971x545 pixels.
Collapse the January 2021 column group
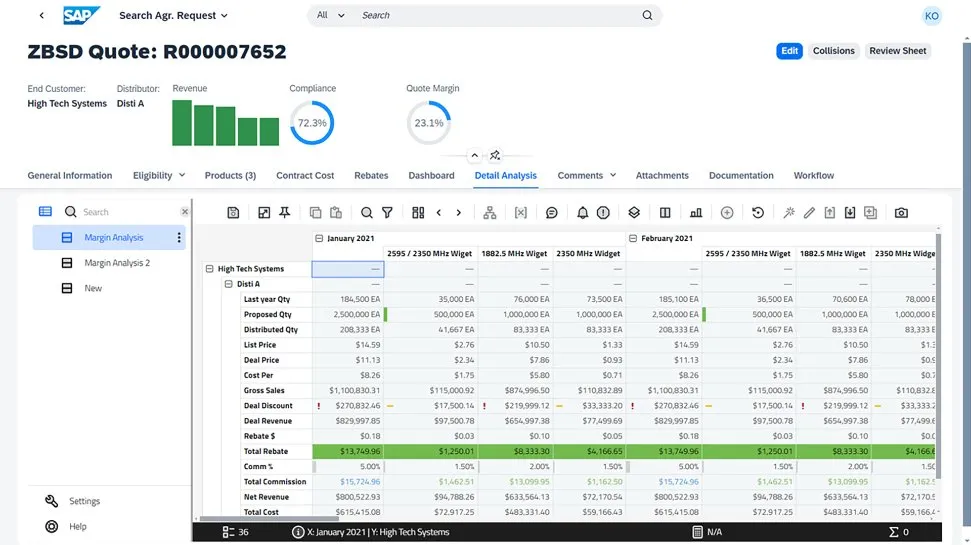click(x=319, y=239)
